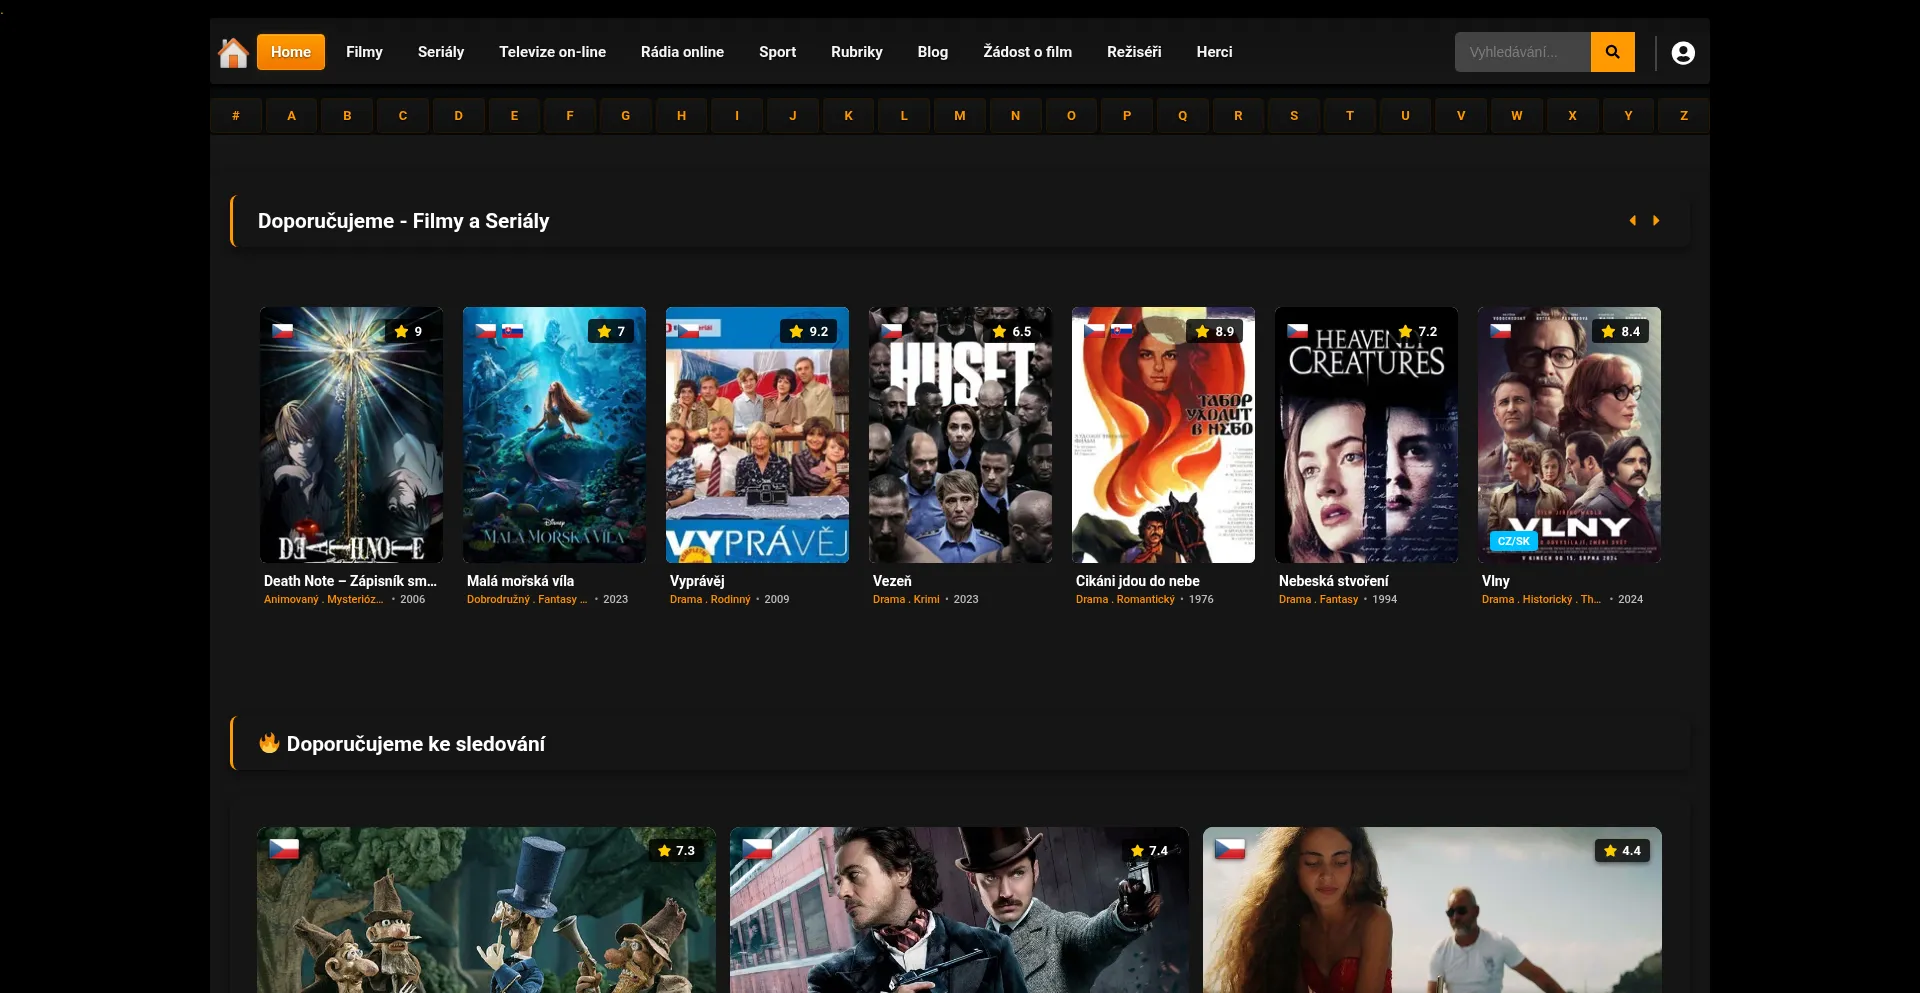The width and height of the screenshot is (1920, 993).
Task: Focus the Vyhledávání search field
Action: pyautogui.click(x=1523, y=52)
